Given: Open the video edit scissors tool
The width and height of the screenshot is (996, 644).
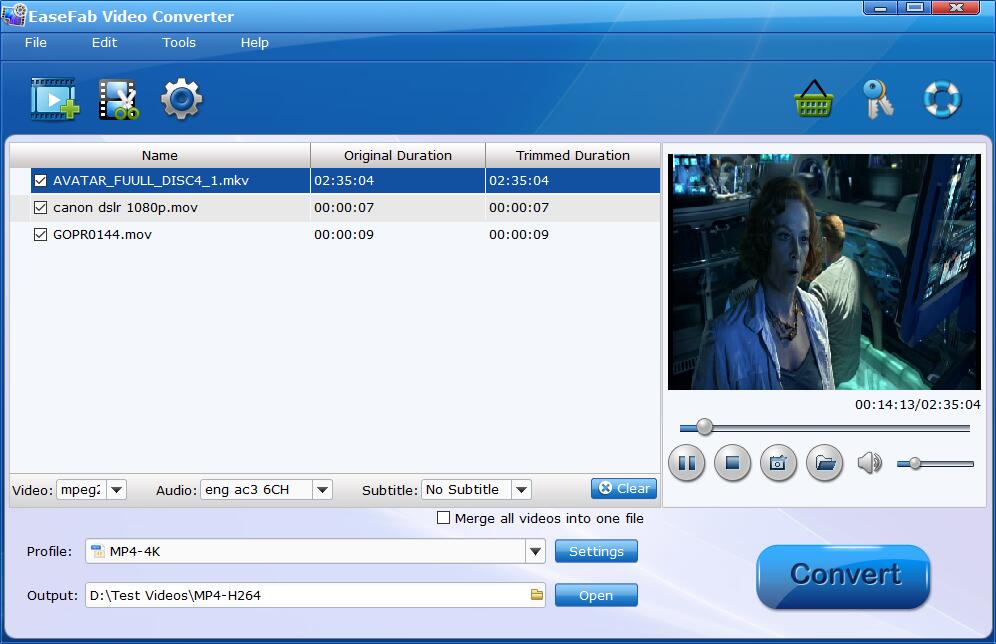Looking at the screenshot, I should click(119, 100).
